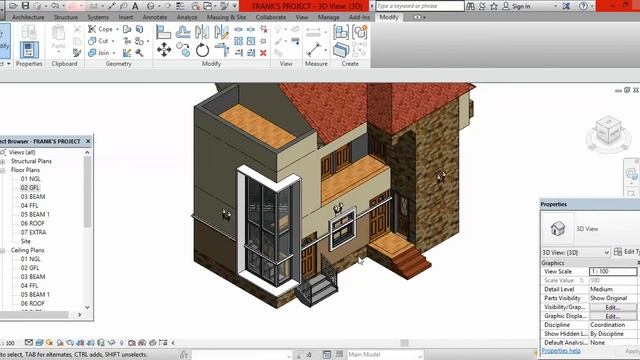640x360 pixels.
Task: Click Edit button for Graphic Display Options
Action: pos(613,316)
